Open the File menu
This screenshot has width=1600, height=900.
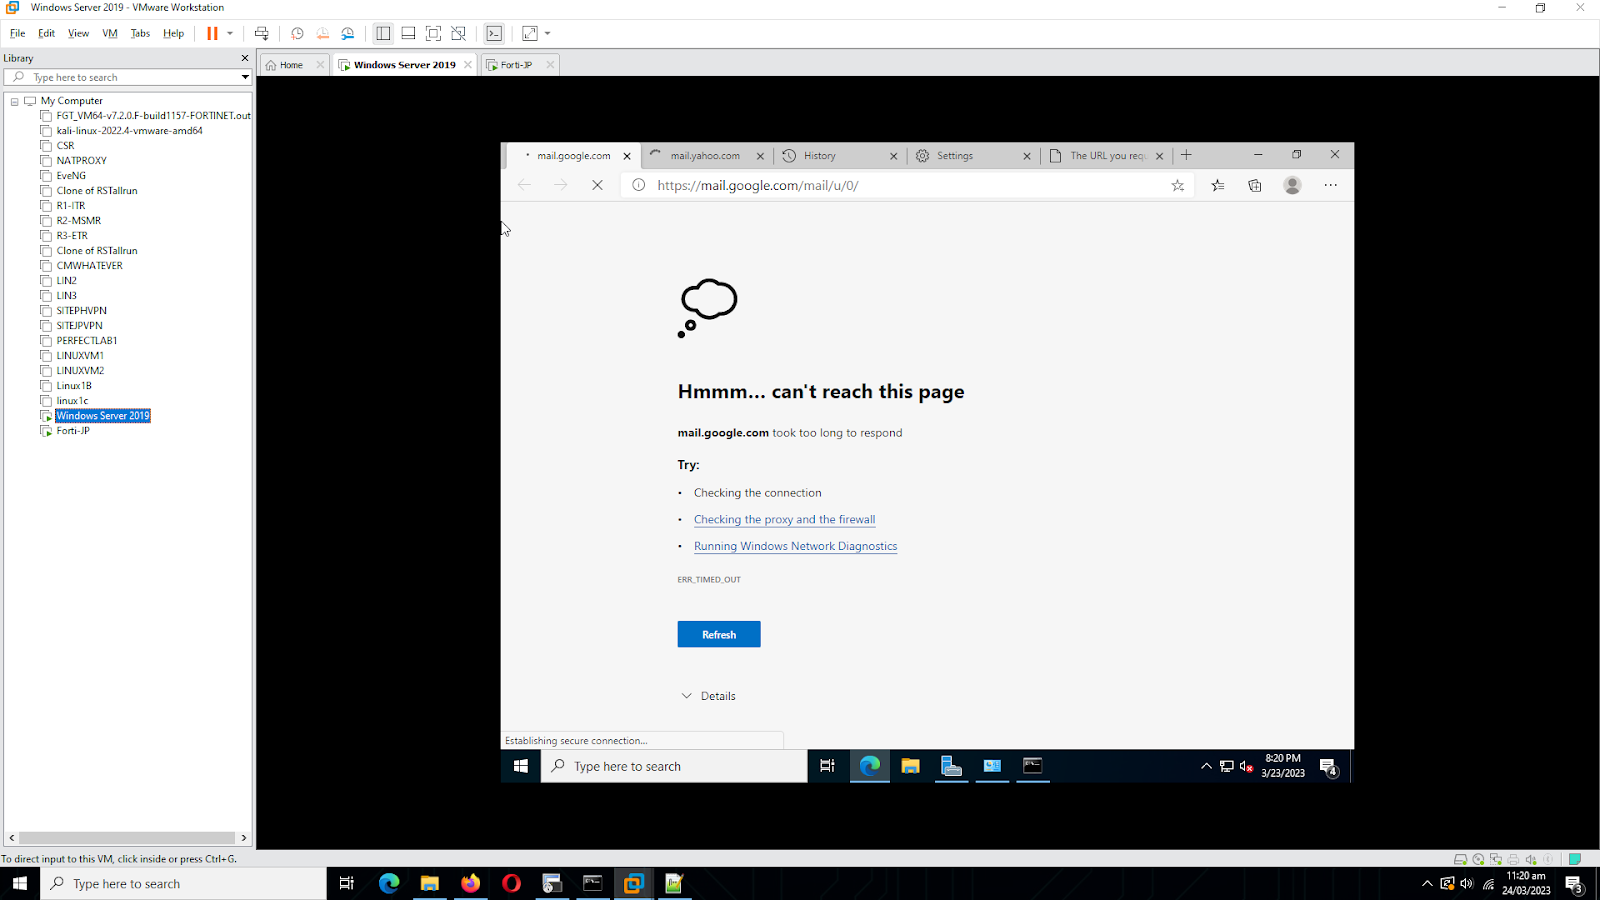point(18,33)
